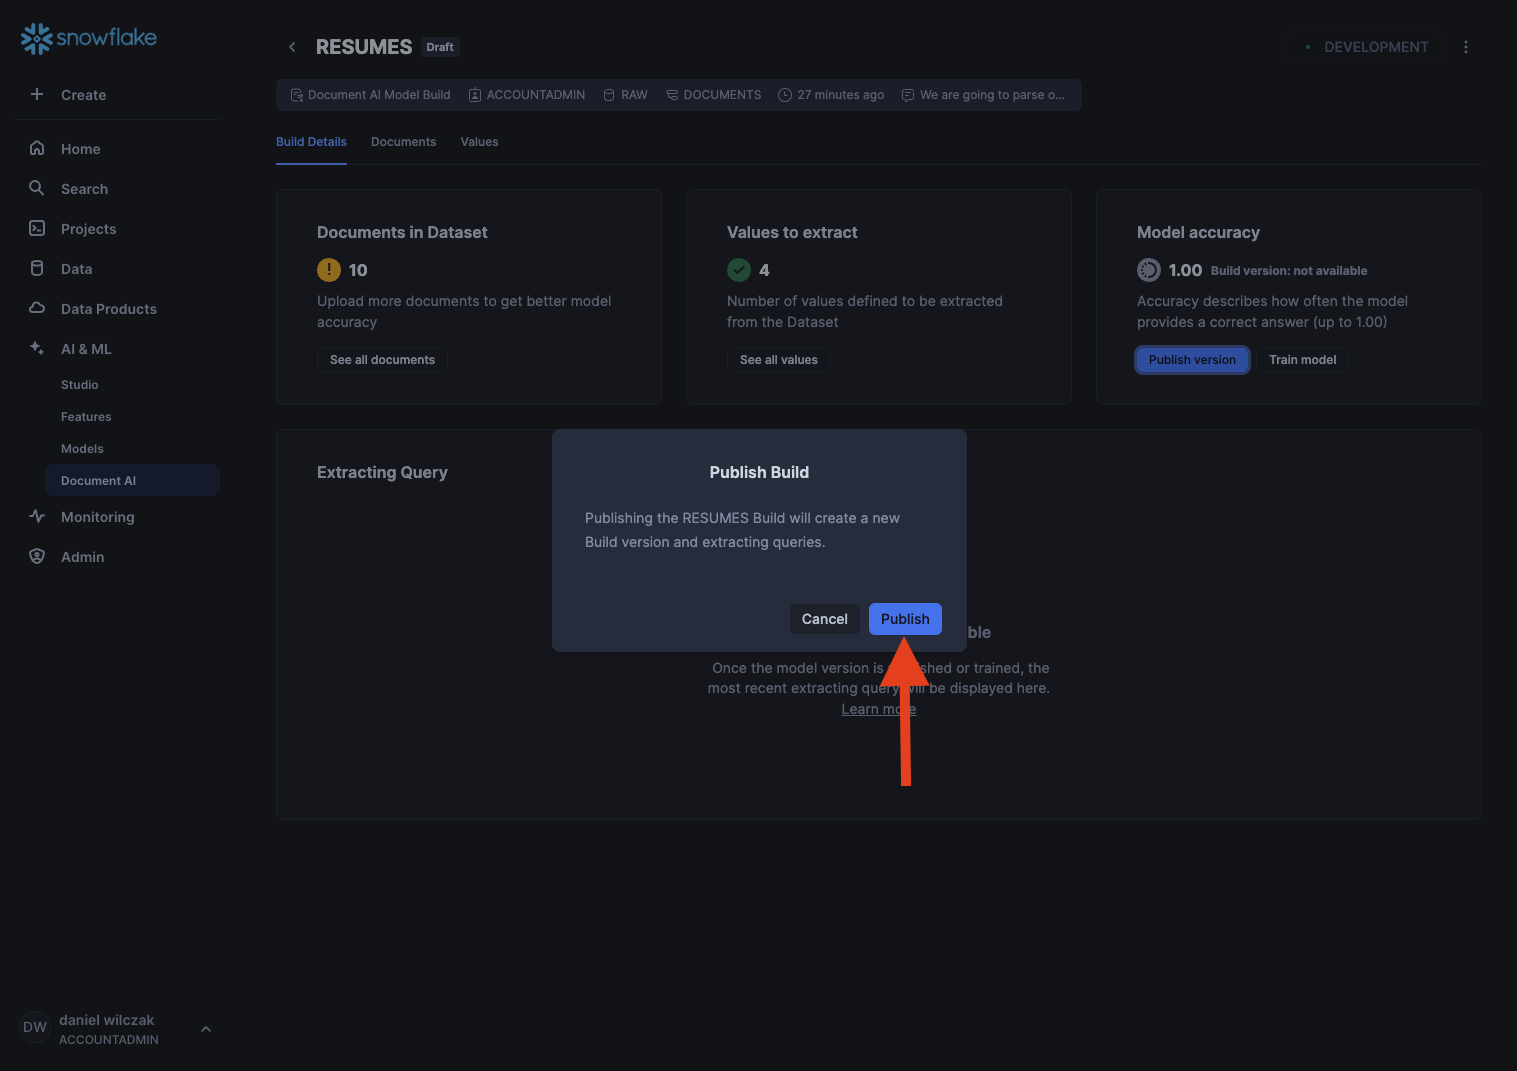Open Data Products cloud icon

click(37, 308)
